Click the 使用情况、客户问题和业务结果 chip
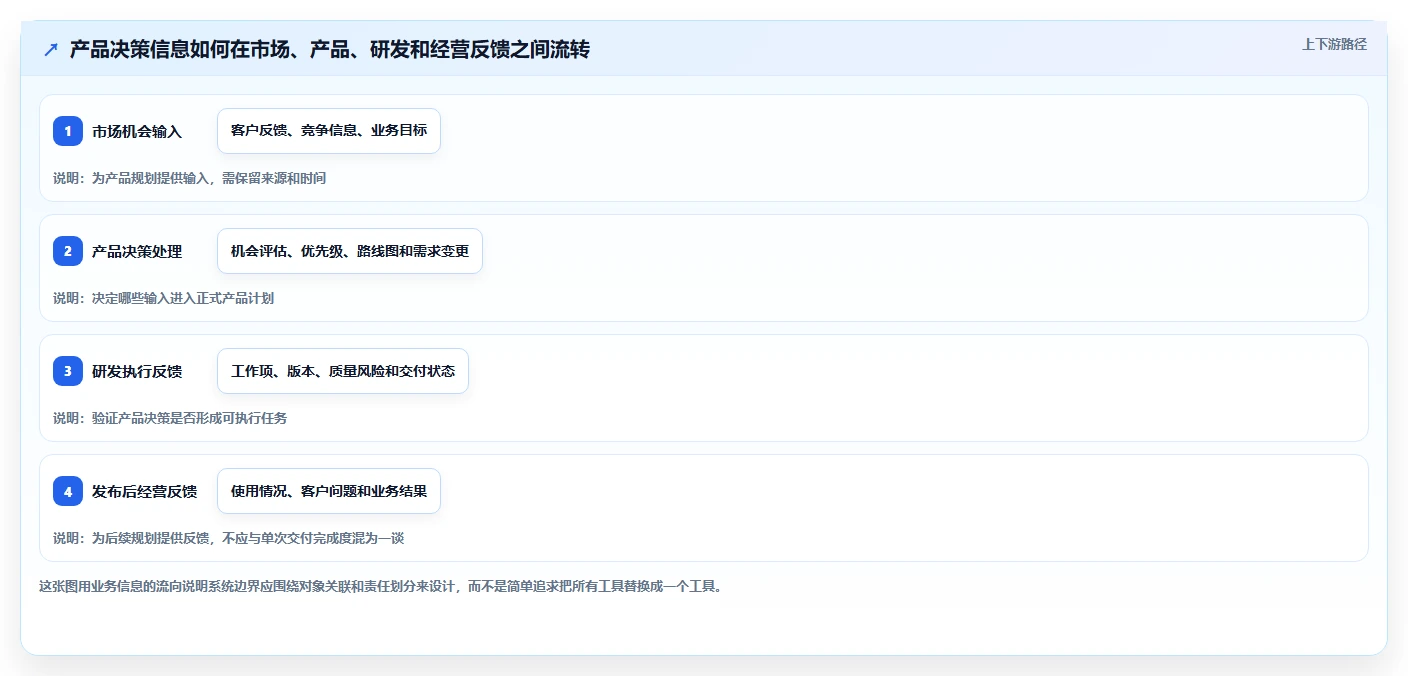The width and height of the screenshot is (1408, 676). (329, 491)
